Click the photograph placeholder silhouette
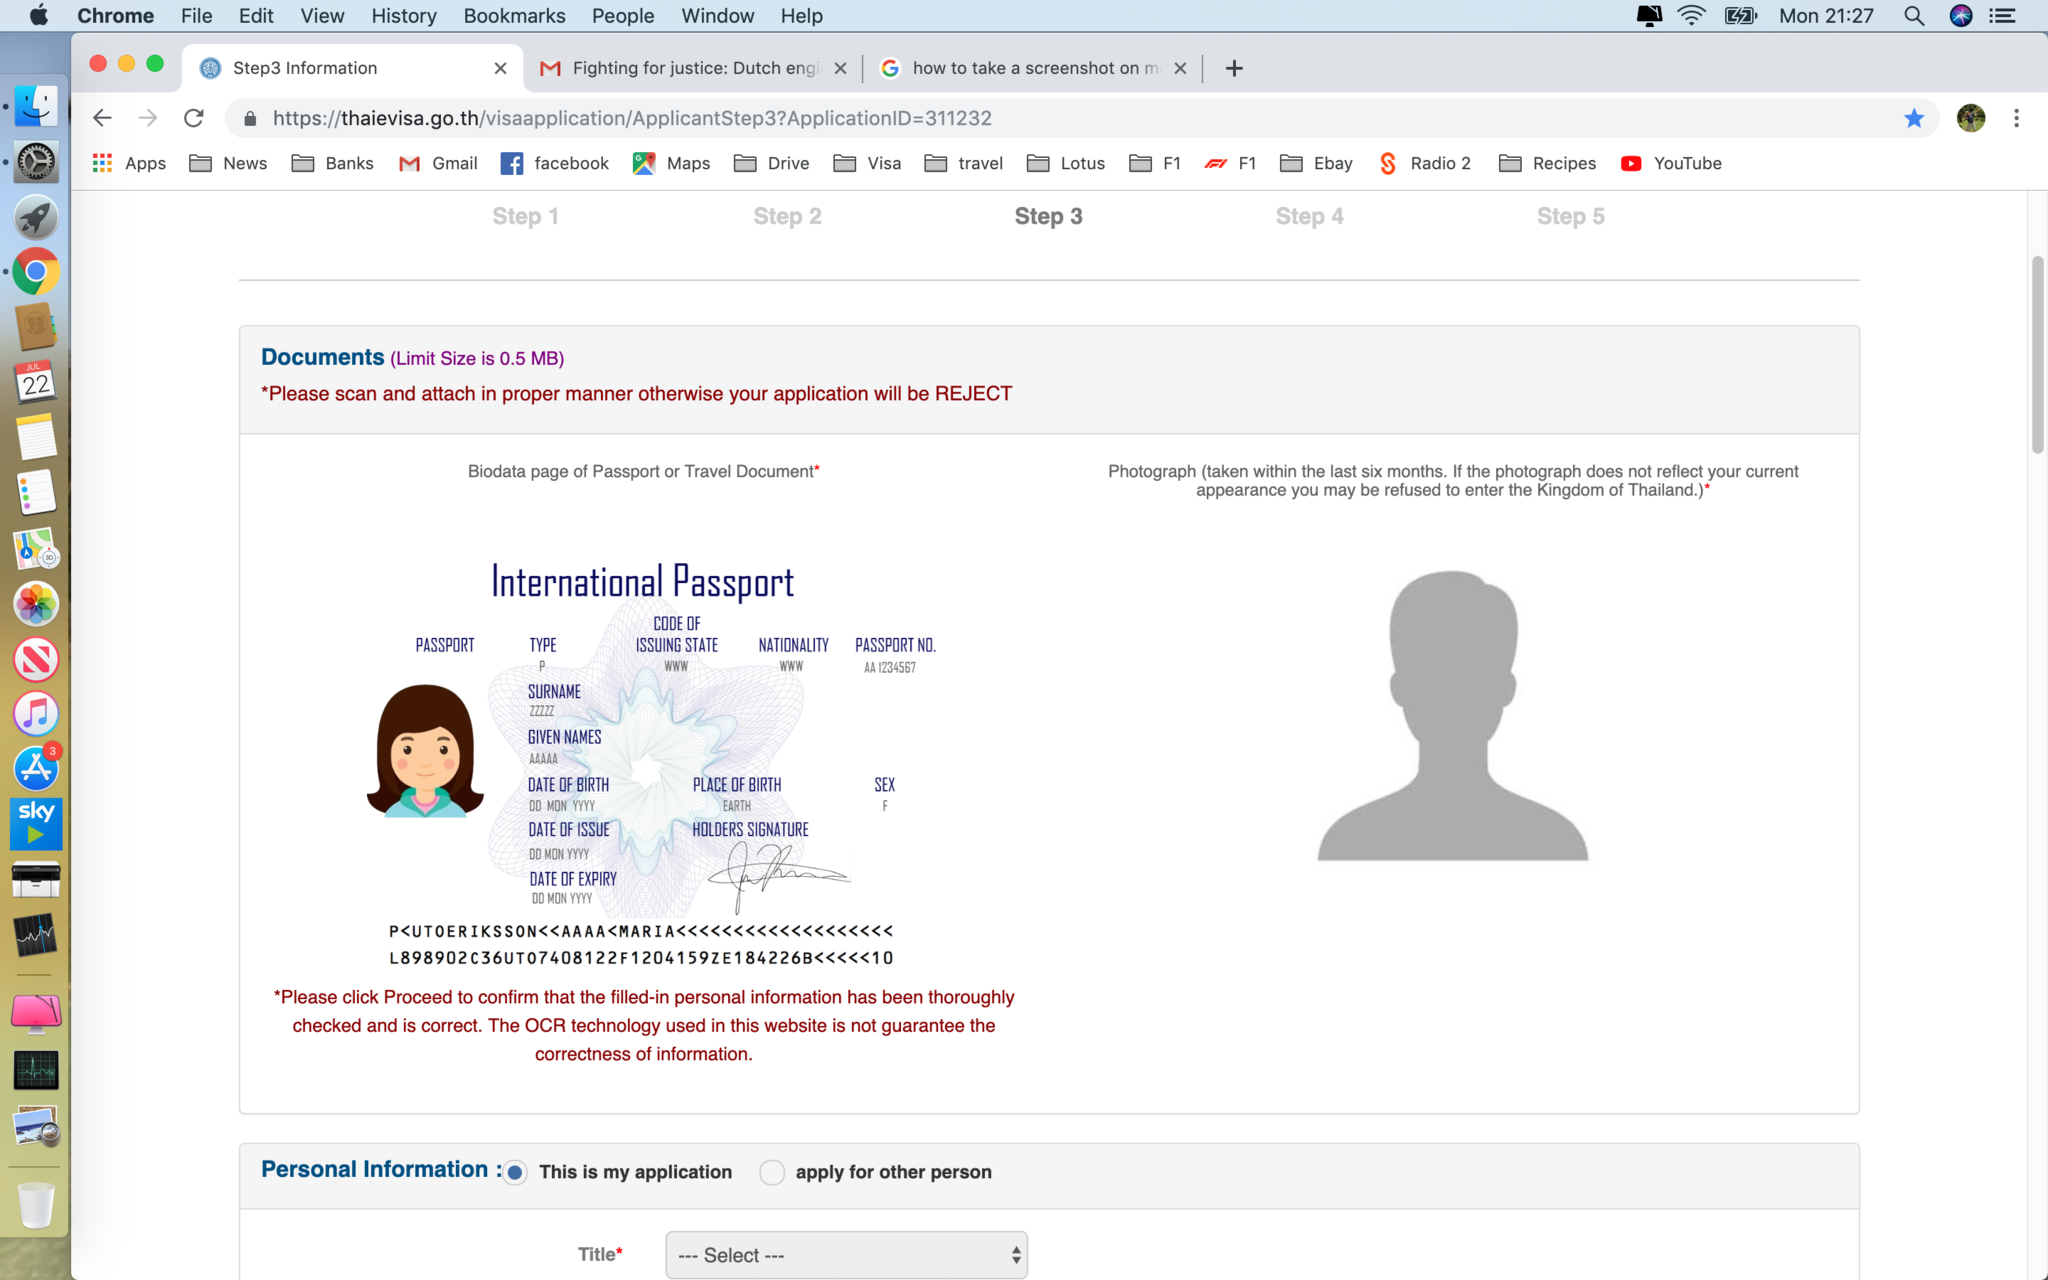 tap(1452, 715)
